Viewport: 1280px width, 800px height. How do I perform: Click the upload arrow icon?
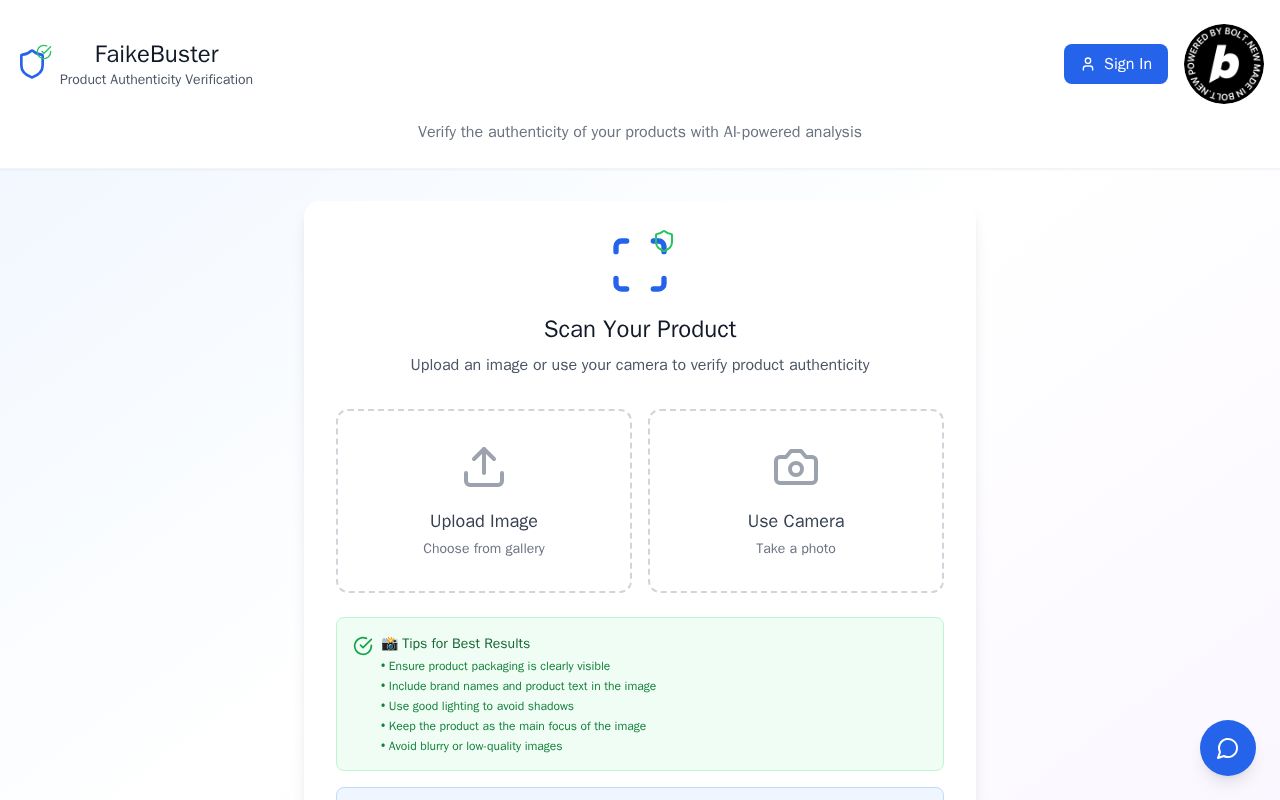pos(484,467)
